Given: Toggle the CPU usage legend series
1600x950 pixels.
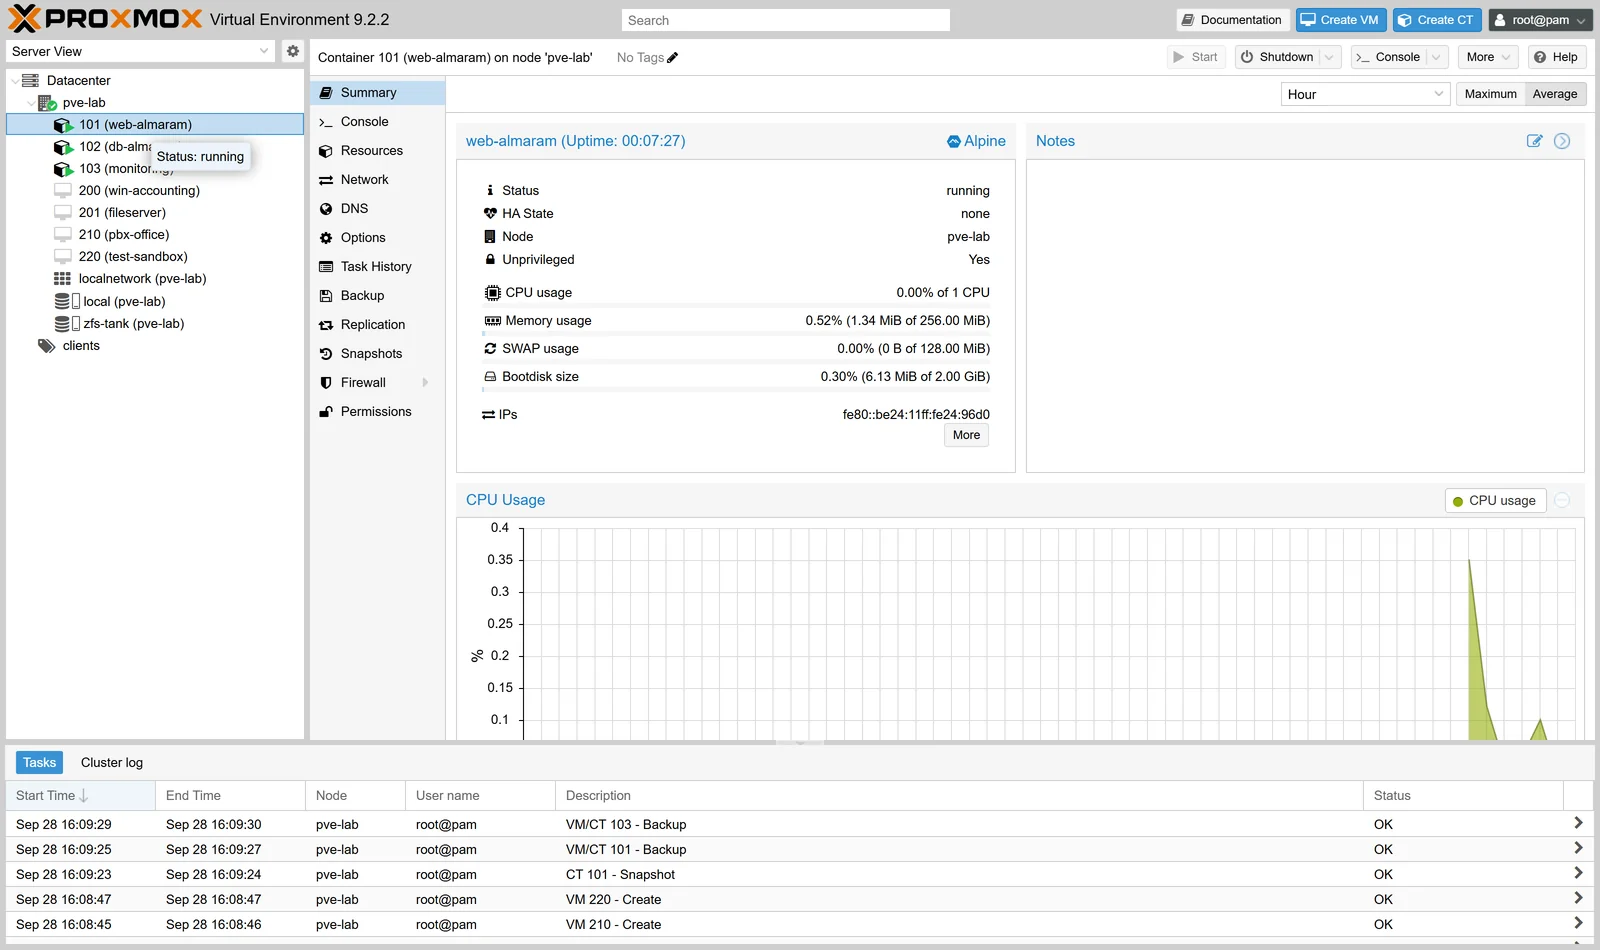Looking at the screenshot, I should tap(1495, 501).
